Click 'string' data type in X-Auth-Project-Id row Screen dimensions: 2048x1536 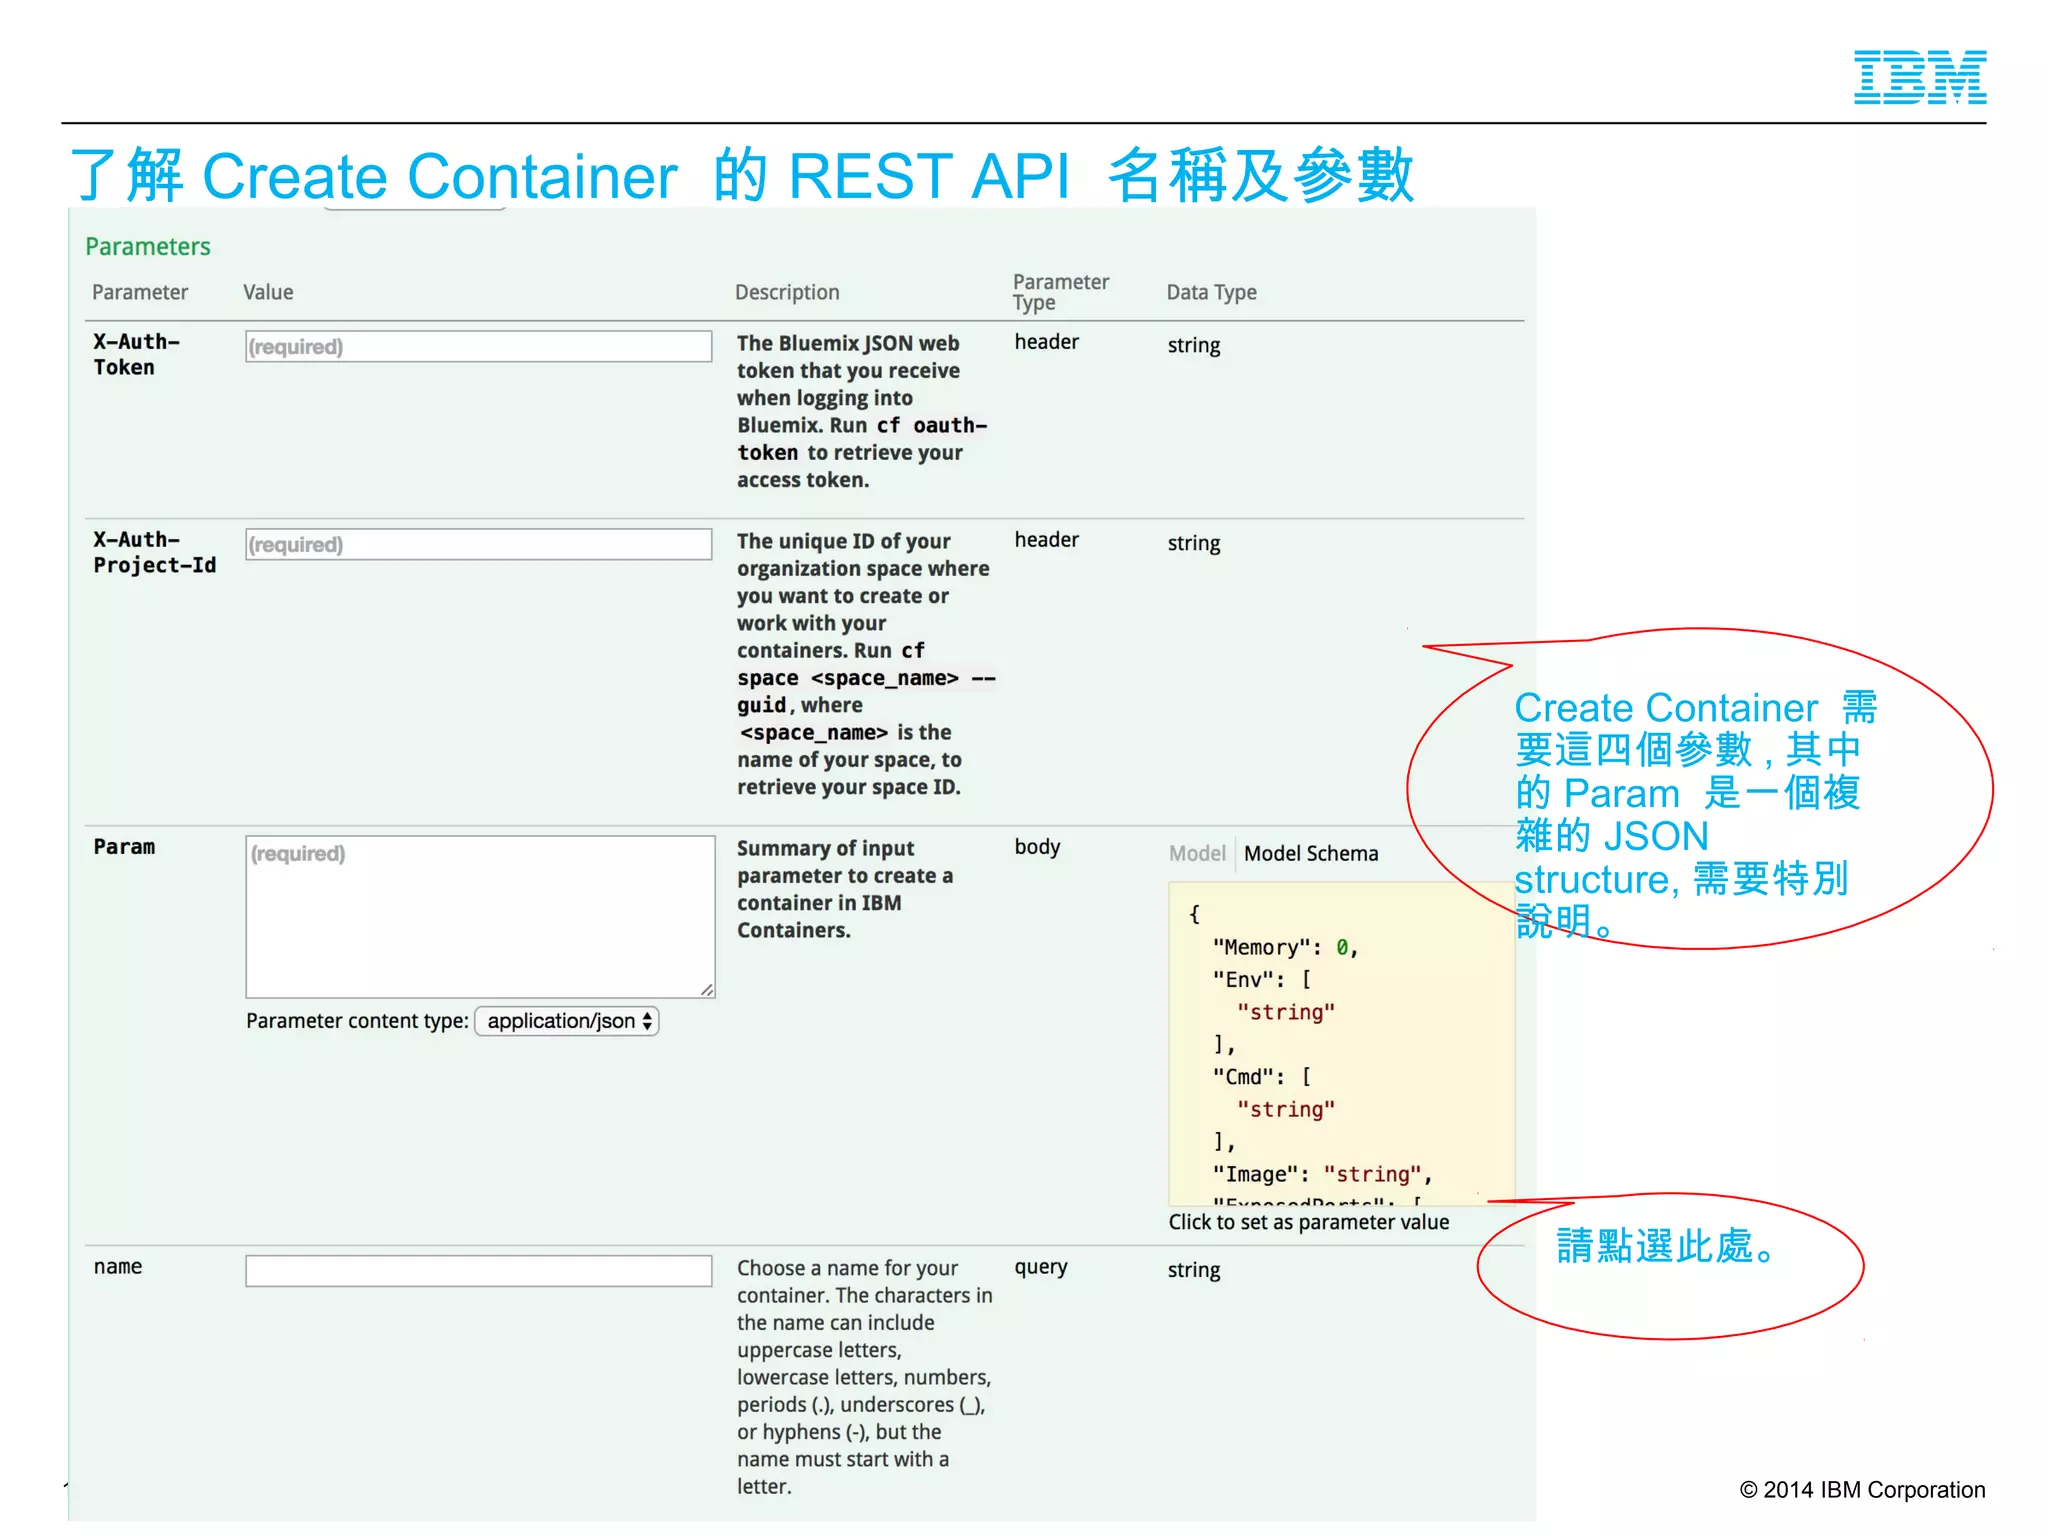1194,543
